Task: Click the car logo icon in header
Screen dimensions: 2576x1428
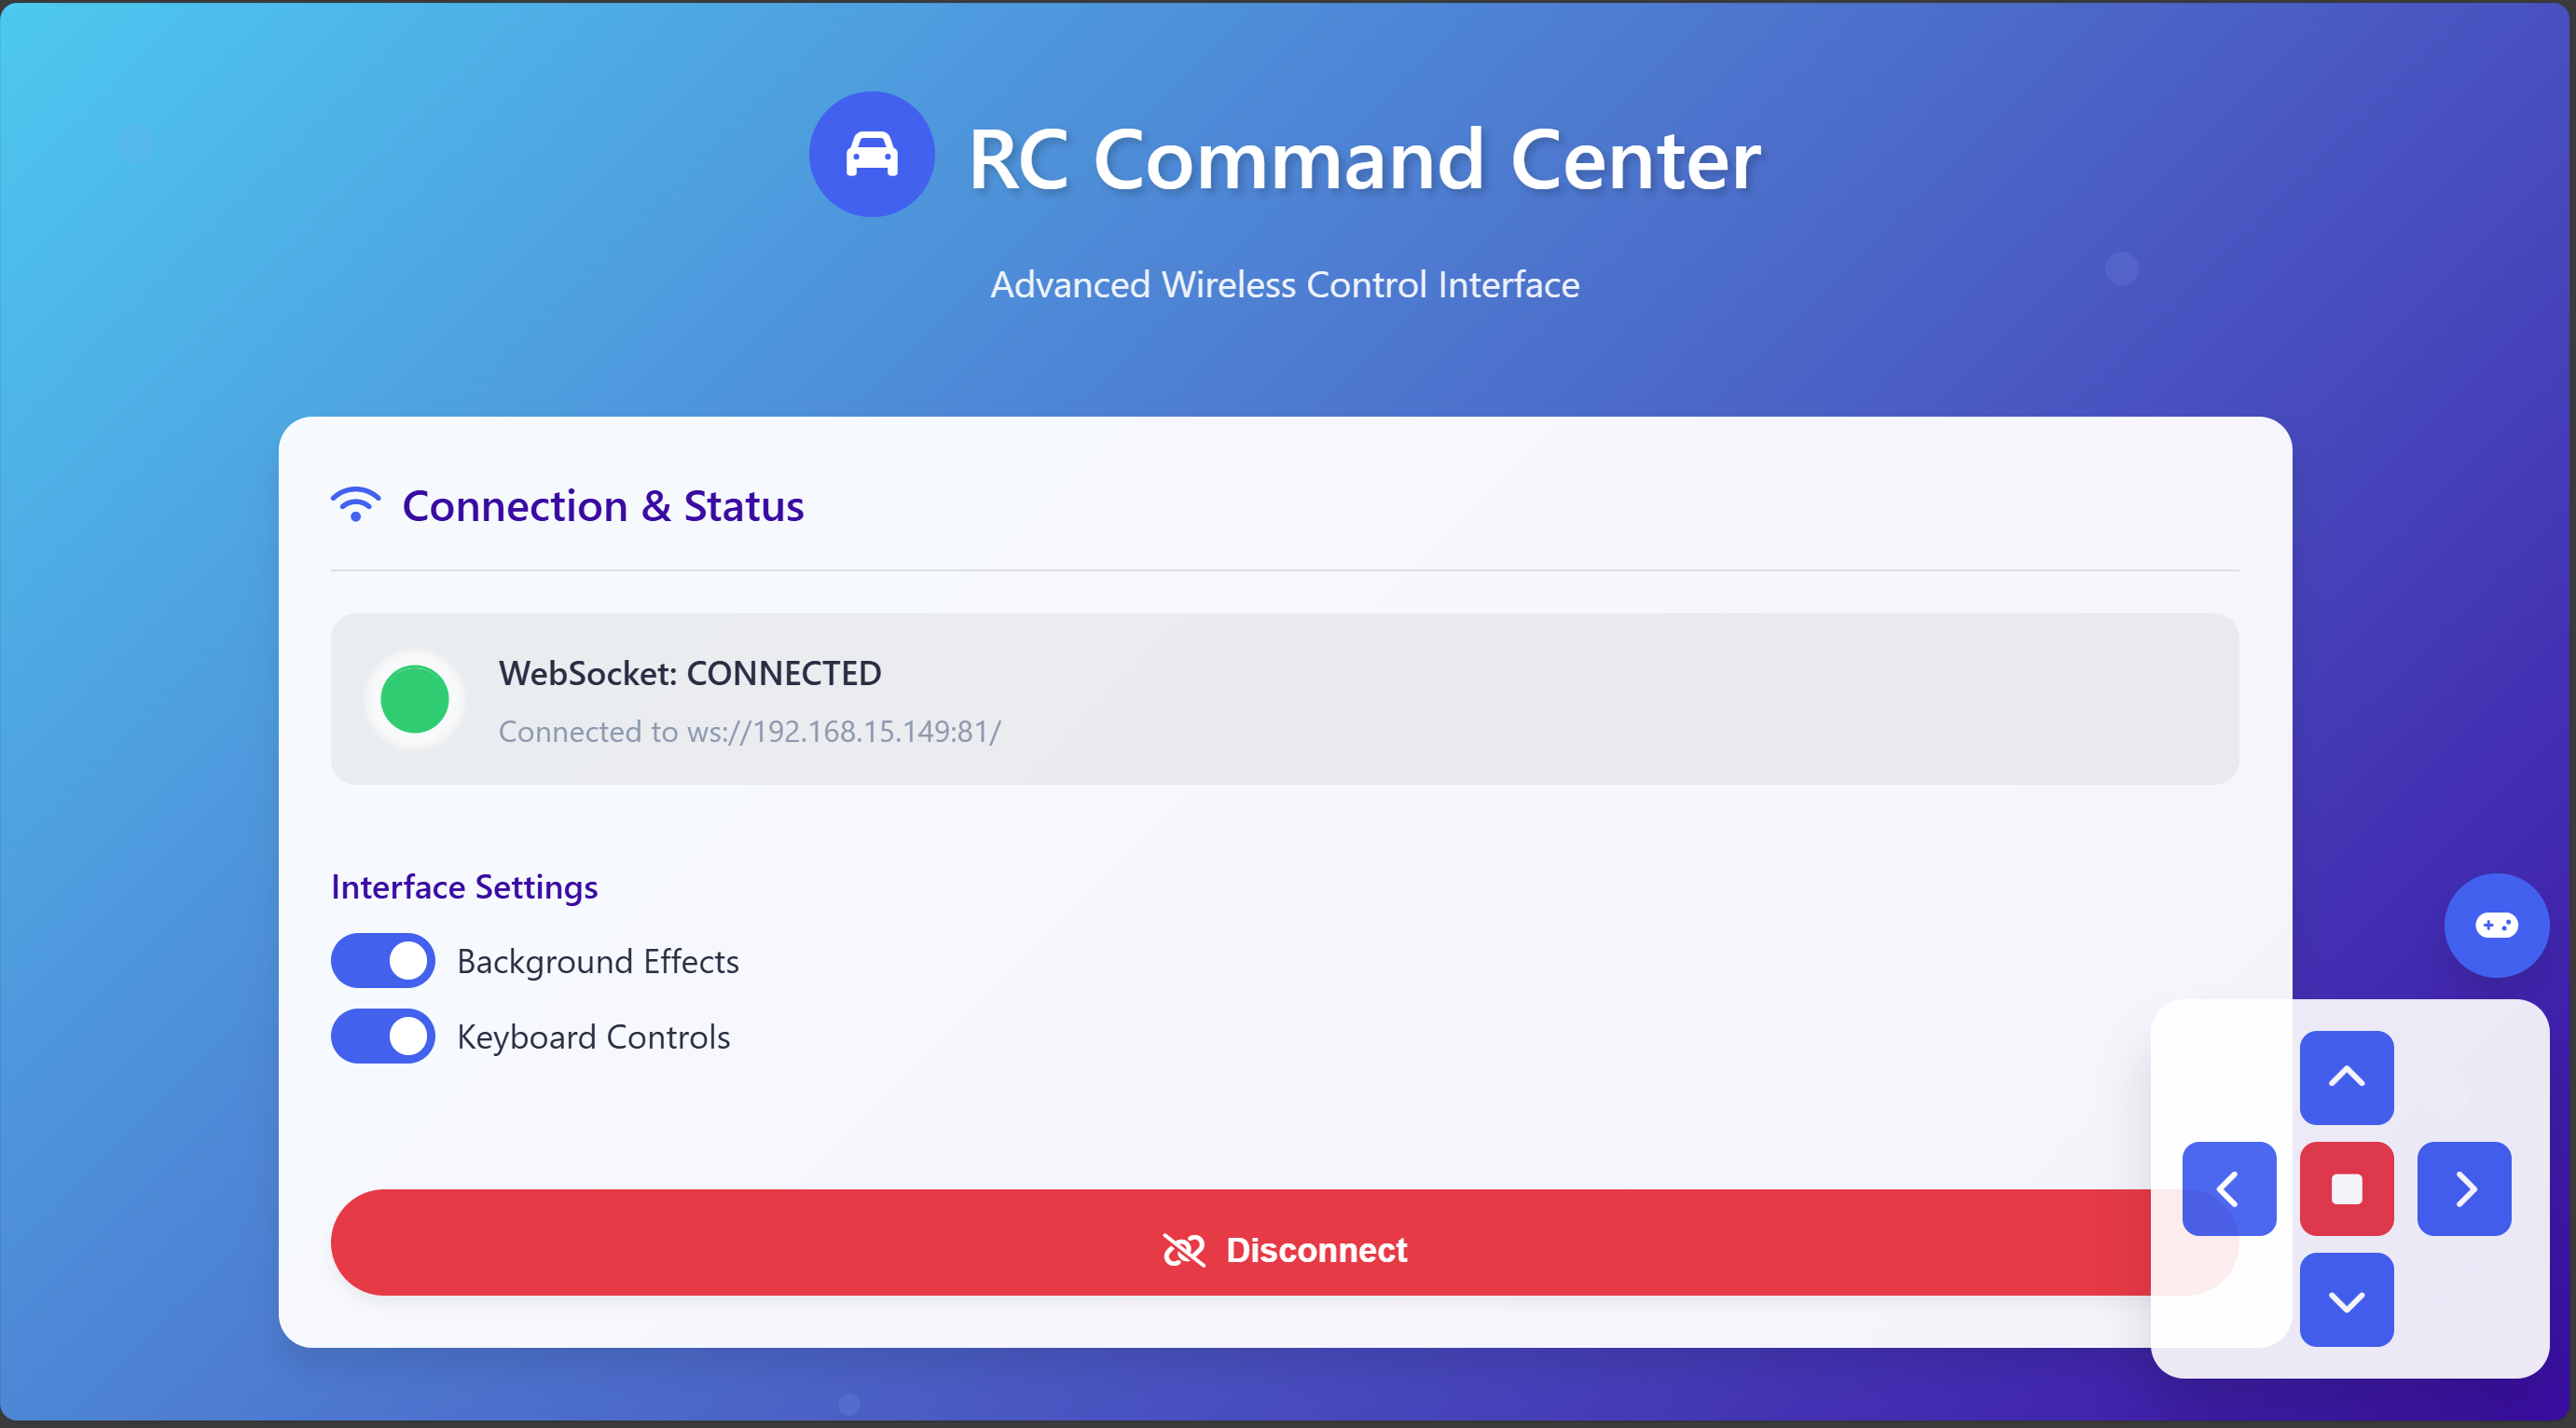Action: [x=871, y=155]
